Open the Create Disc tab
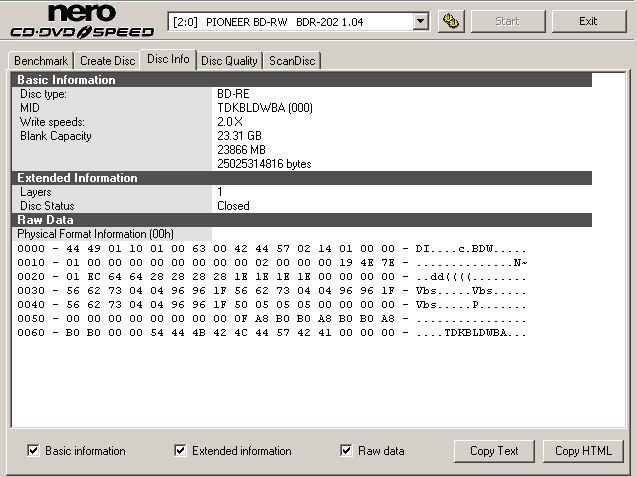 point(107,61)
